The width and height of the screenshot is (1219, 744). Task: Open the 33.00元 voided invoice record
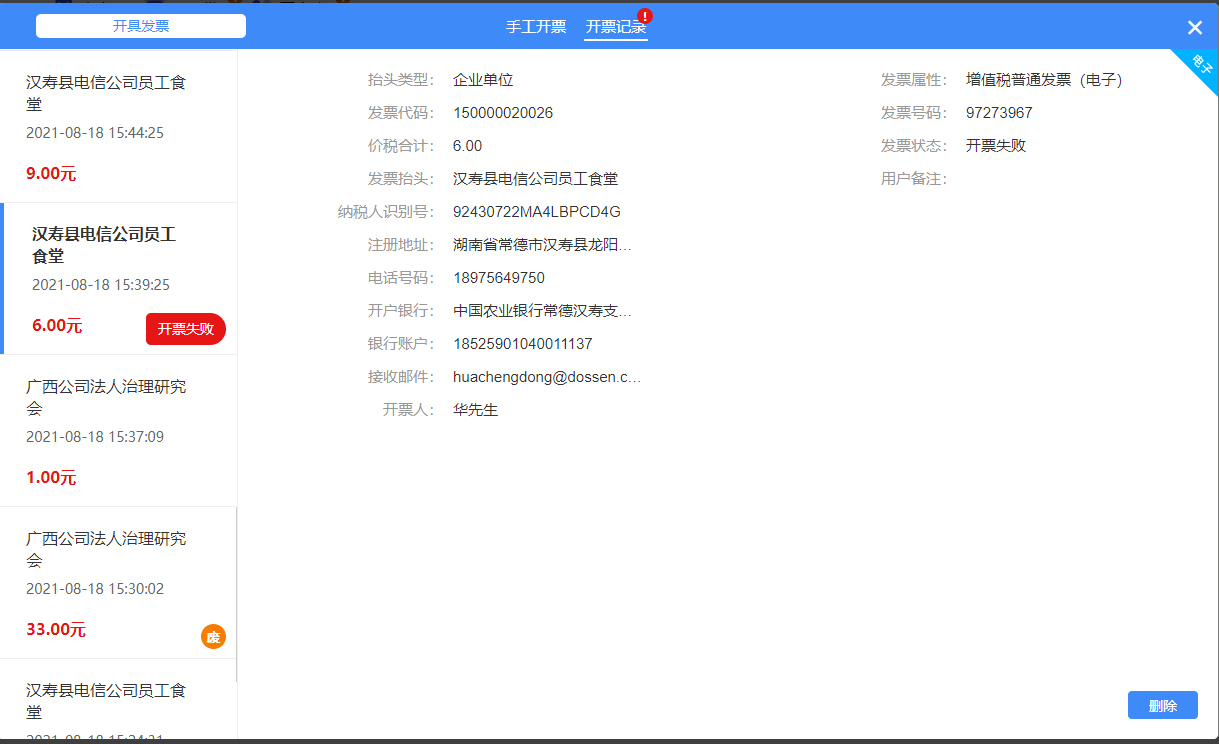point(118,583)
